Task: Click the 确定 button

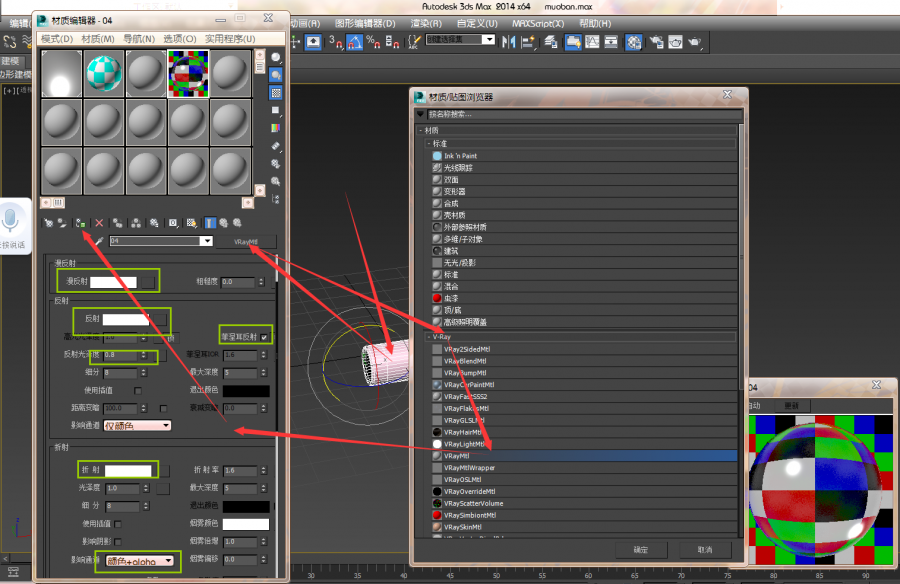Action: click(x=641, y=549)
